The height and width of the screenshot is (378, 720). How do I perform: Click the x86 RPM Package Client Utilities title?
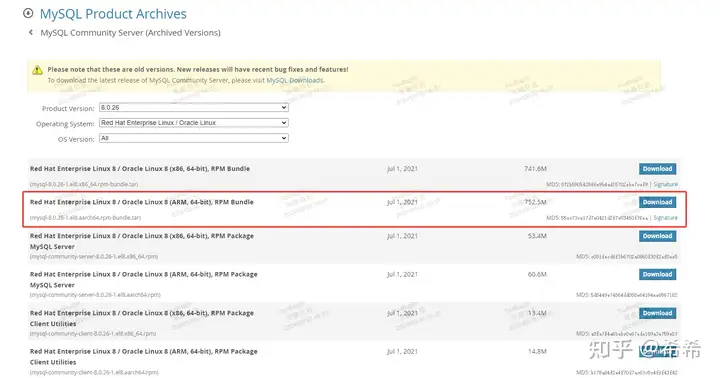(142, 318)
